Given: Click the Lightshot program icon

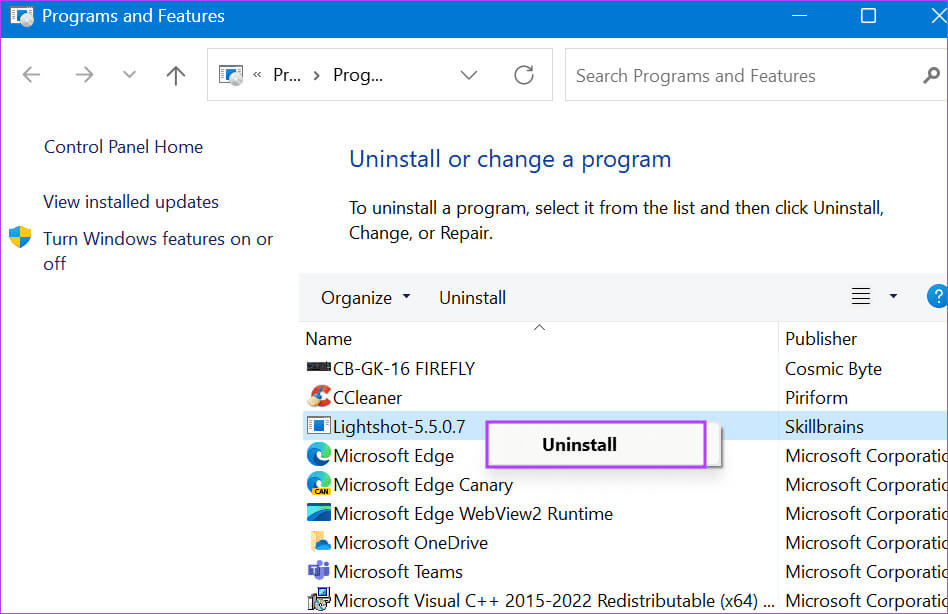Looking at the screenshot, I should [x=319, y=425].
